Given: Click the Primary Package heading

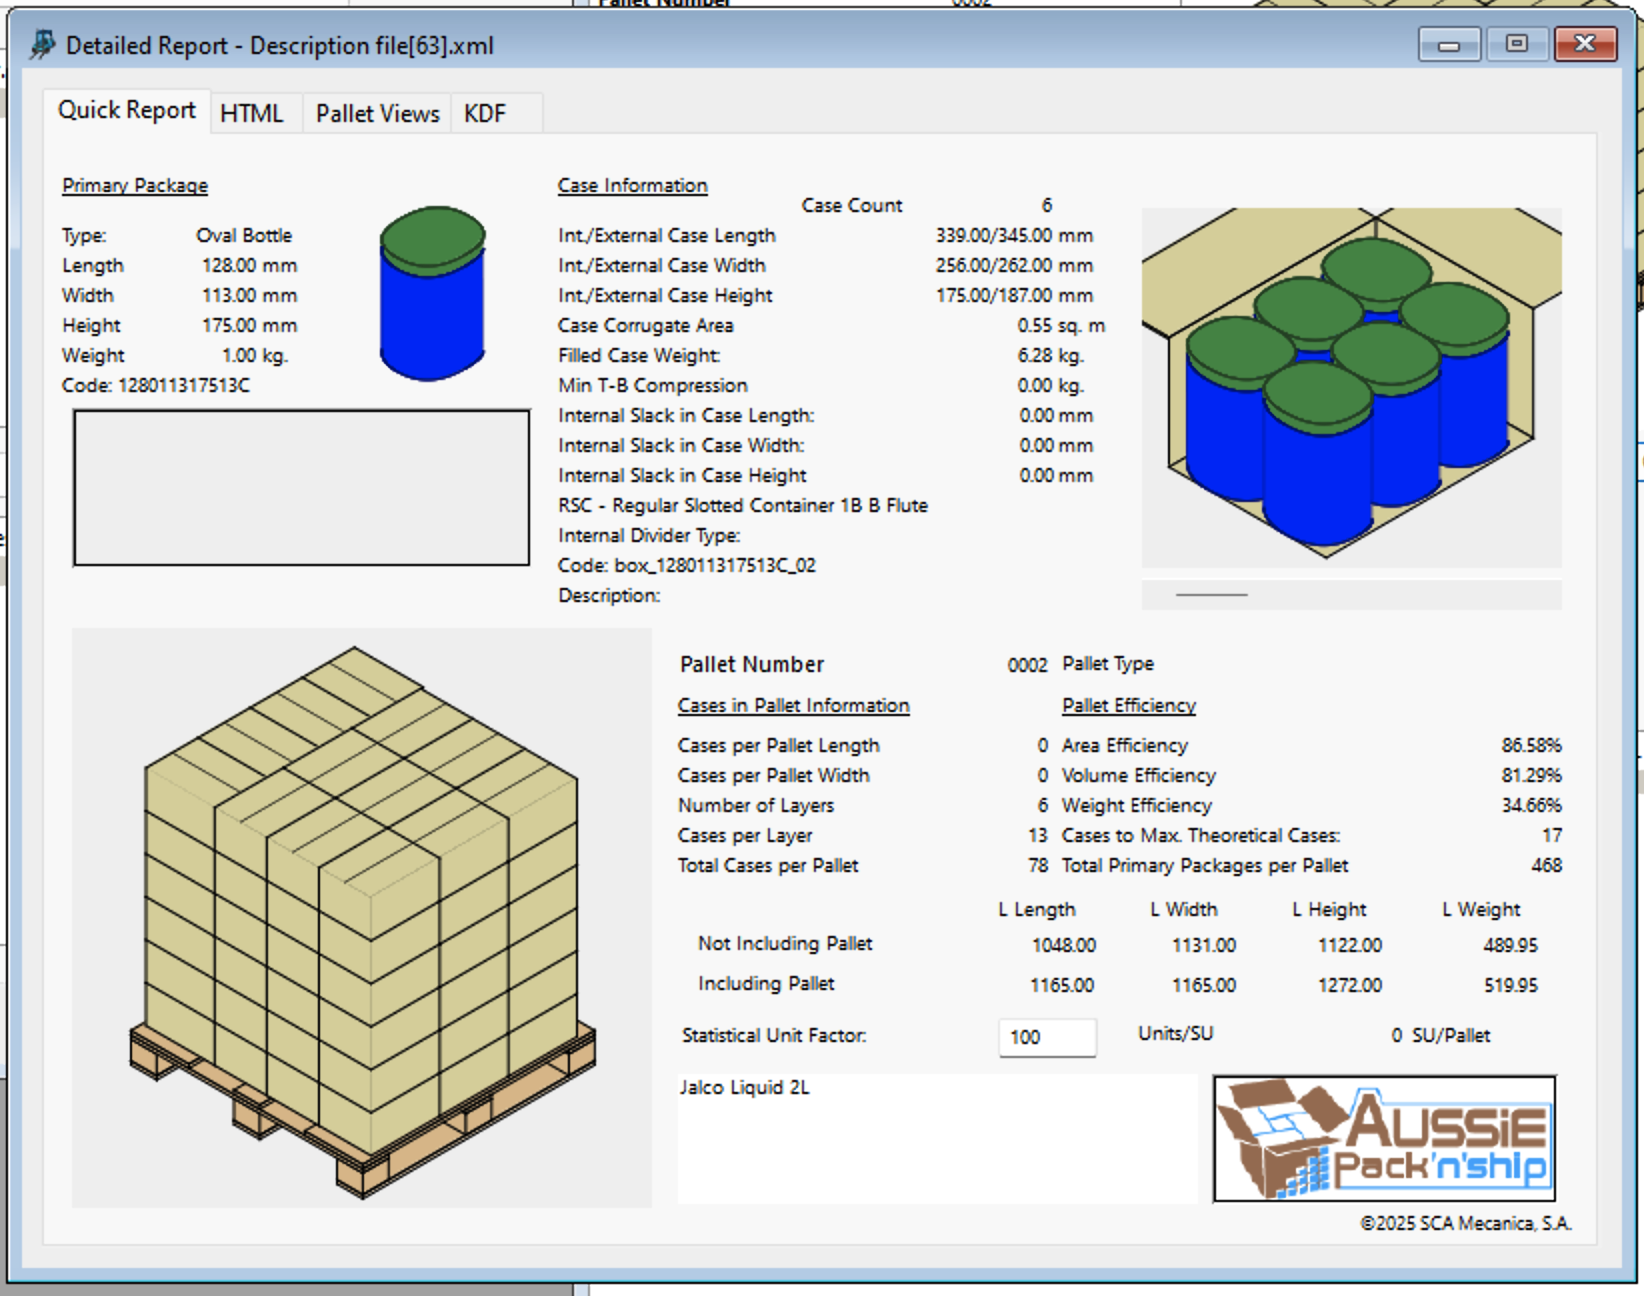Looking at the screenshot, I should 135,185.
